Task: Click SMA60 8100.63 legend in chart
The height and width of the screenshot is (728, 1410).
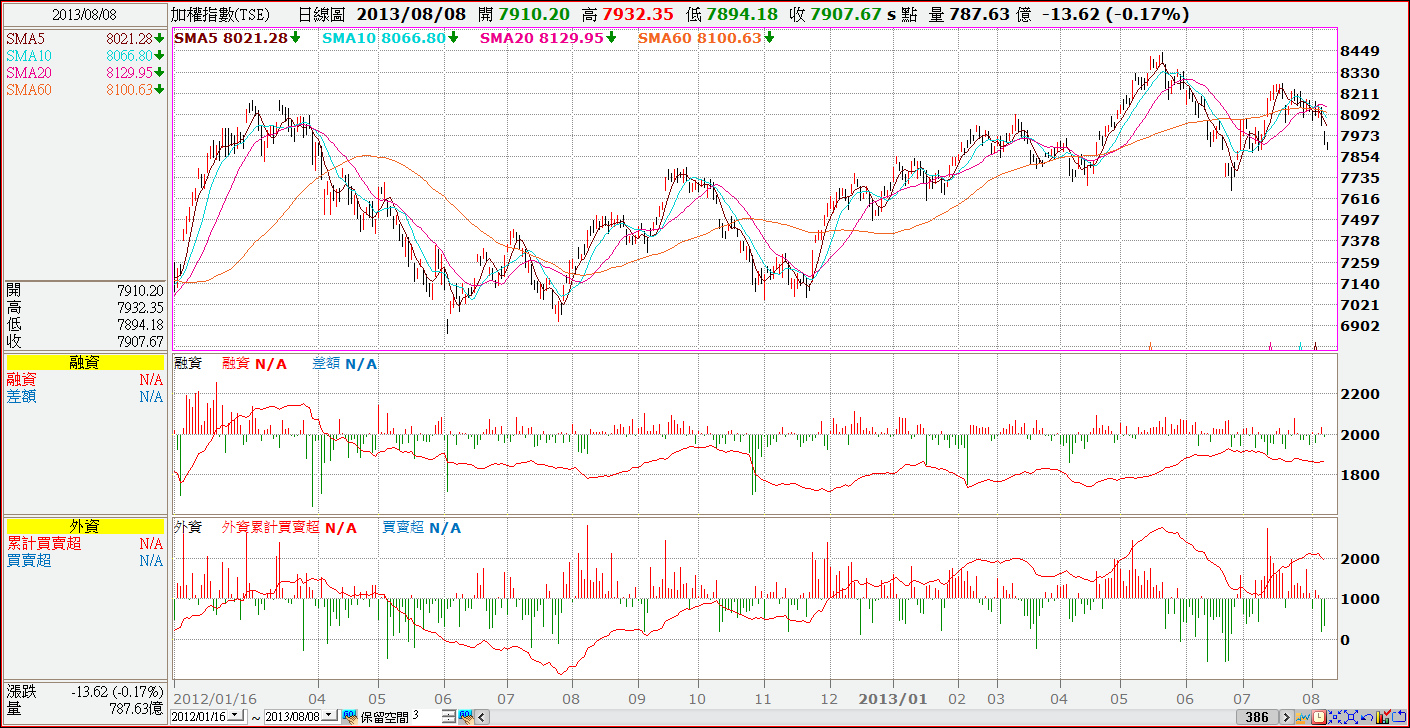Action: point(706,37)
